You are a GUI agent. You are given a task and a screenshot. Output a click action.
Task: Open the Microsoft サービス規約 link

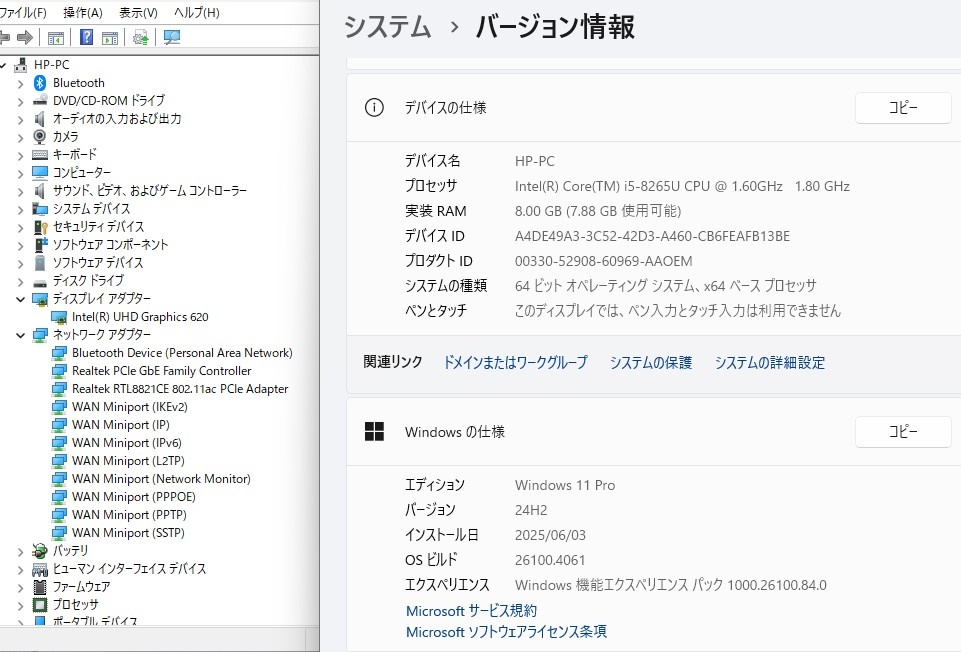coord(471,611)
